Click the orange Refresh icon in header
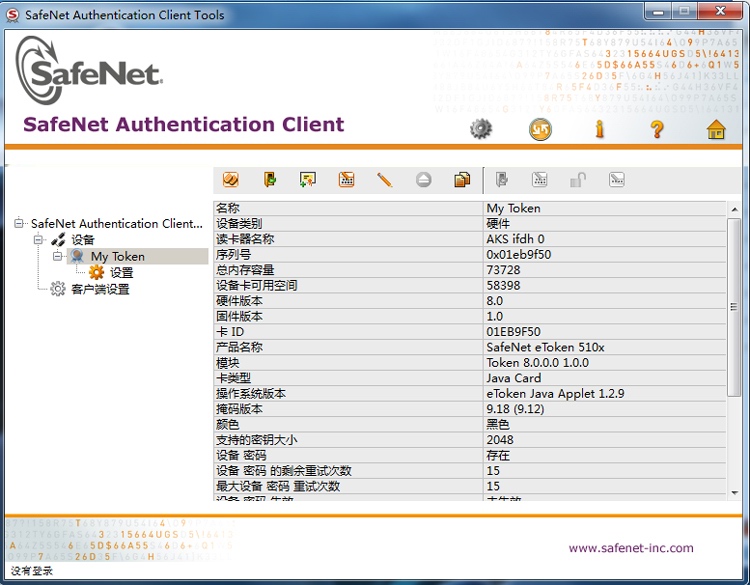This screenshot has height=585, width=750. pos(540,129)
